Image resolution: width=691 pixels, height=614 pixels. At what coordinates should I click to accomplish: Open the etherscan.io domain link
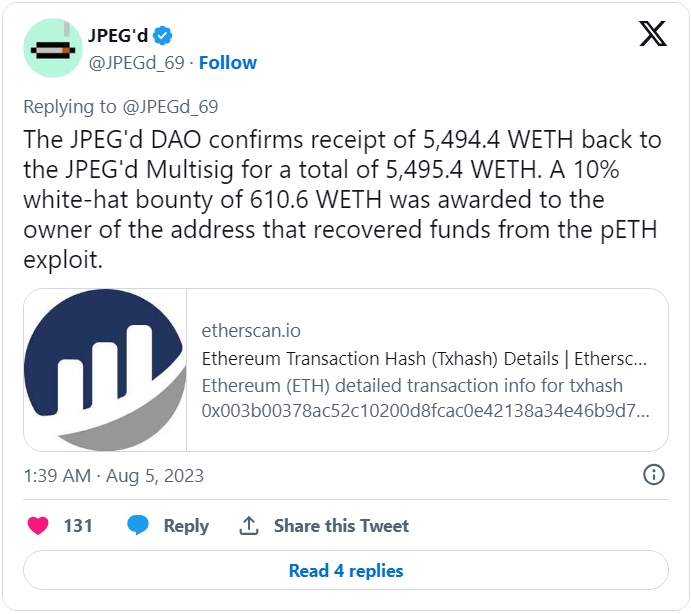(251, 331)
